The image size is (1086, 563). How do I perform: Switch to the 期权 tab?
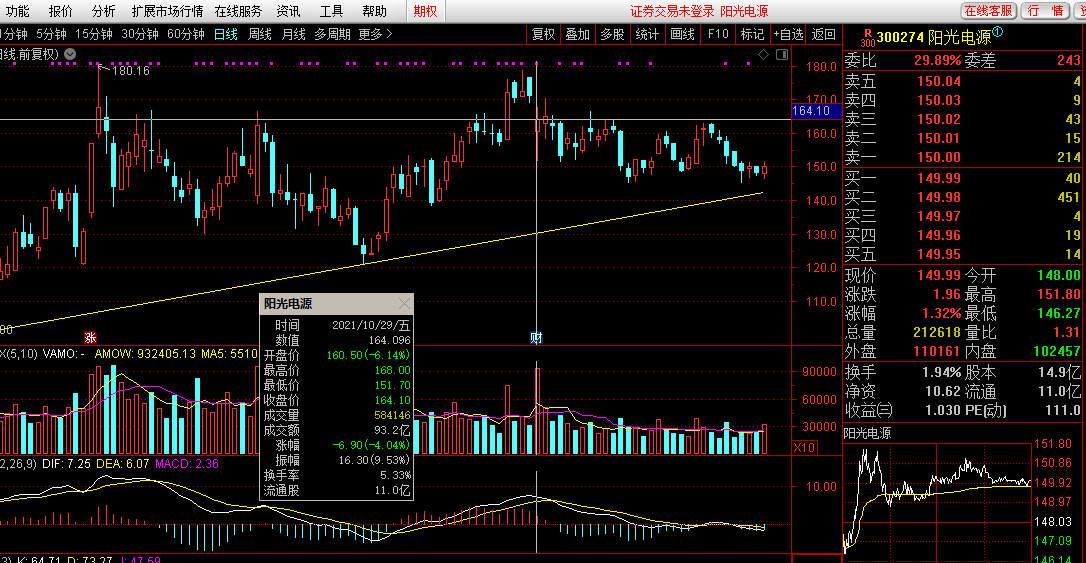[x=425, y=11]
